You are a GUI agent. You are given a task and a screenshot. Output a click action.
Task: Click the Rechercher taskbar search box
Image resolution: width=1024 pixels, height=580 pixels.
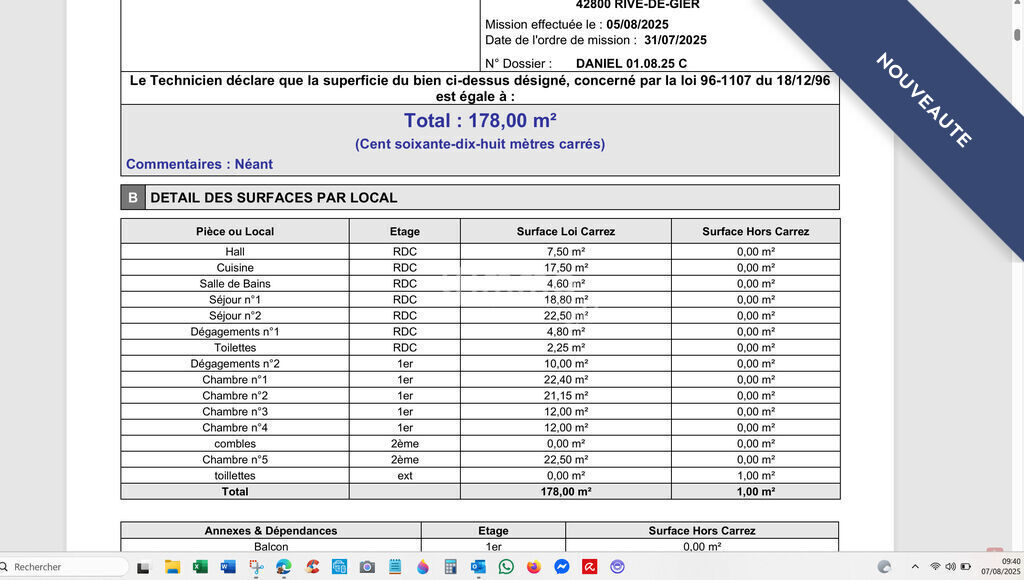pyautogui.click(x=64, y=567)
